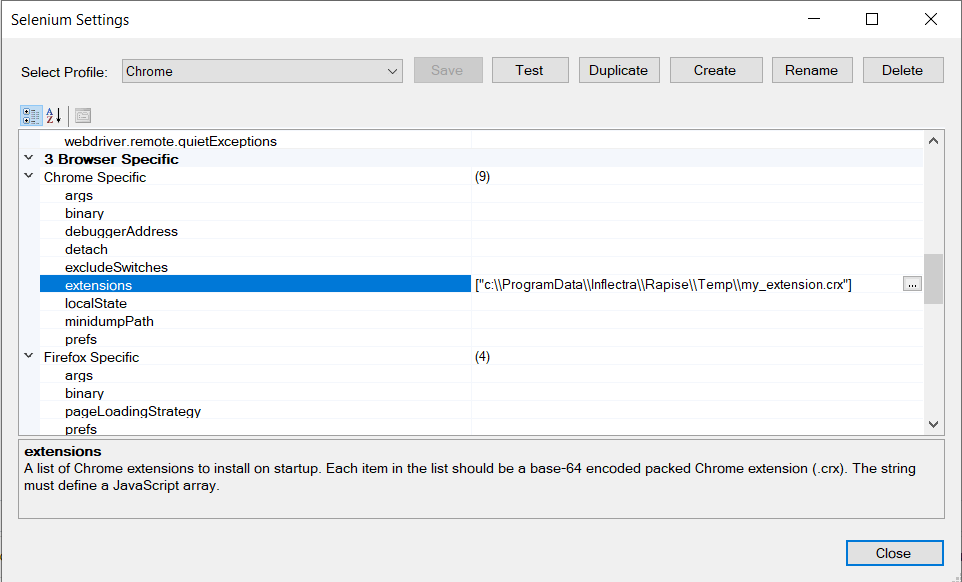The image size is (962, 582).
Task: Sort properties alphabetically
Action: 54,115
